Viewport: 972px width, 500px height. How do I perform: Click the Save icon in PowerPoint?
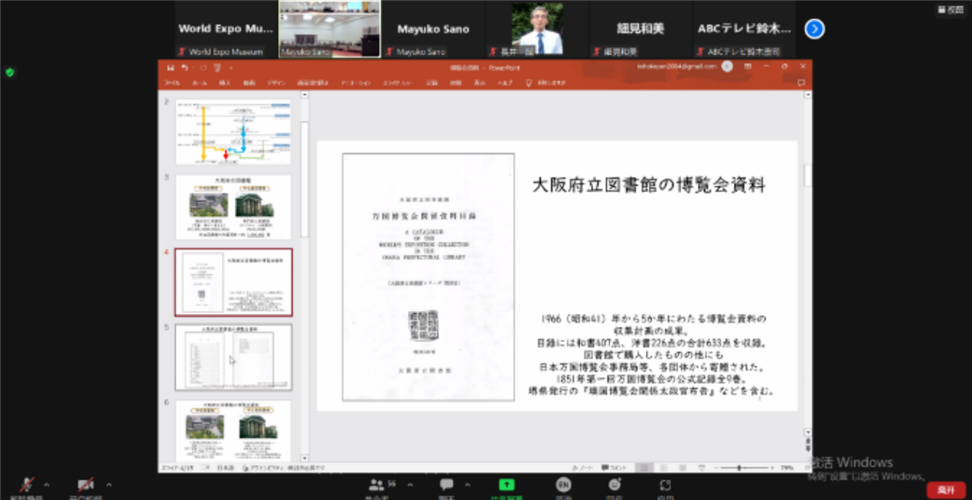(170, 68)
